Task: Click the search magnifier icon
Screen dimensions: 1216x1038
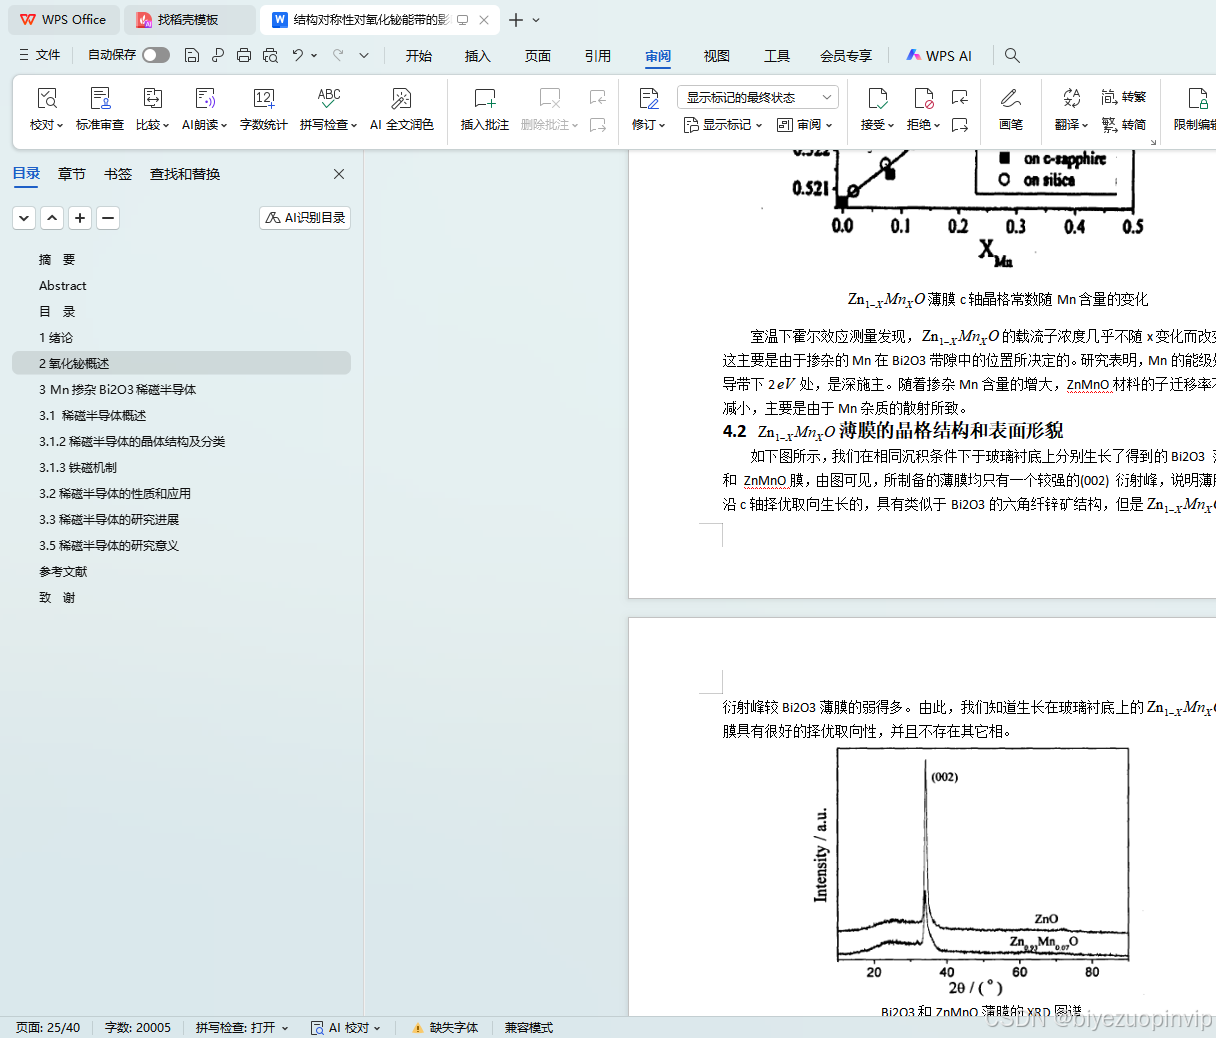Action: [1012, 55]
